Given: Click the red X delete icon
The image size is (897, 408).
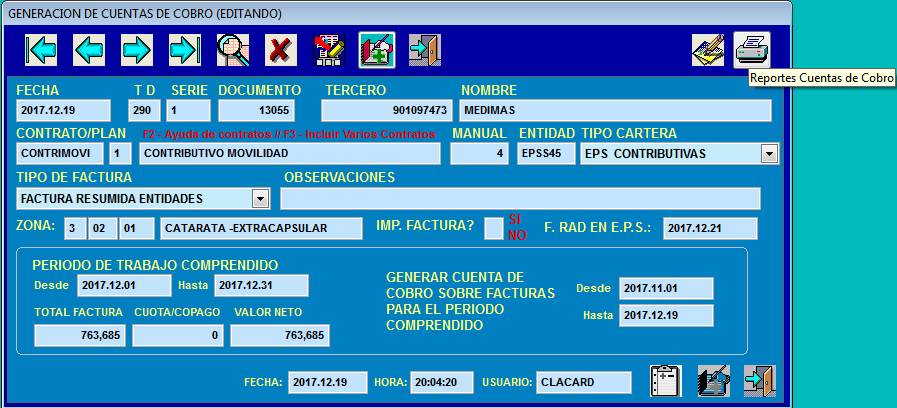Looking at the screenshot, I should [281, 50].
